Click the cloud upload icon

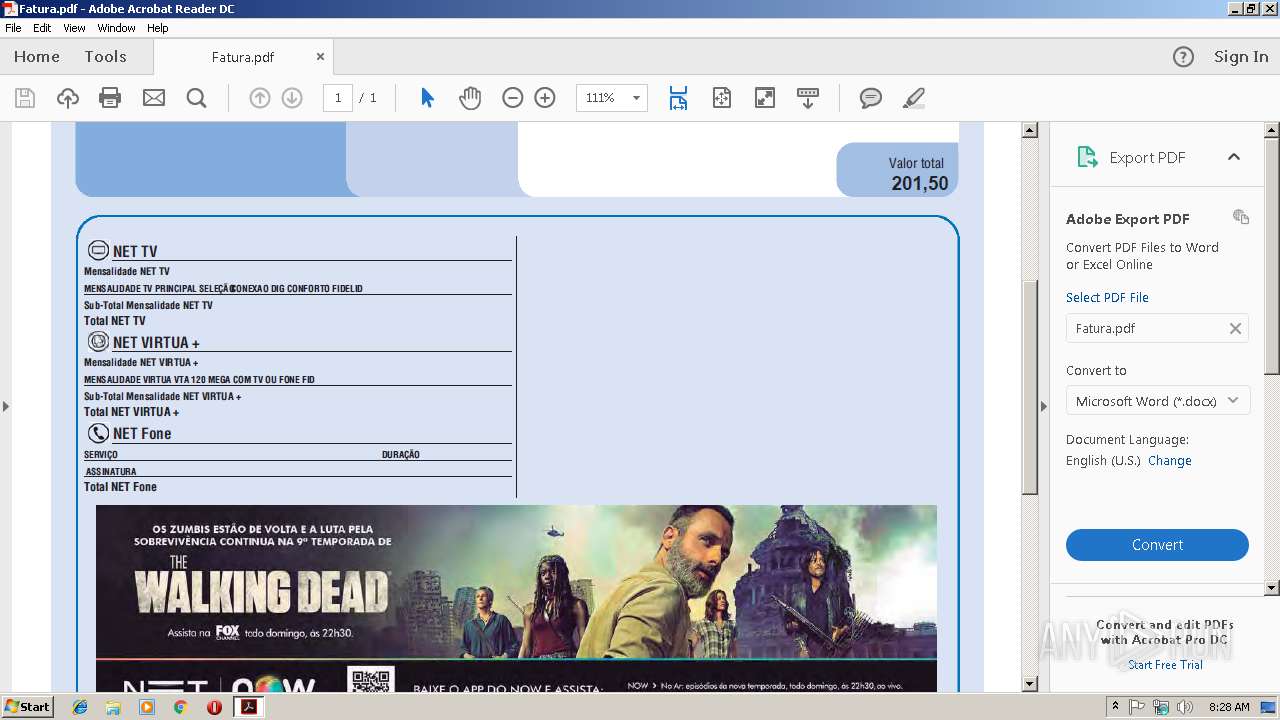(x=68, y=98)
